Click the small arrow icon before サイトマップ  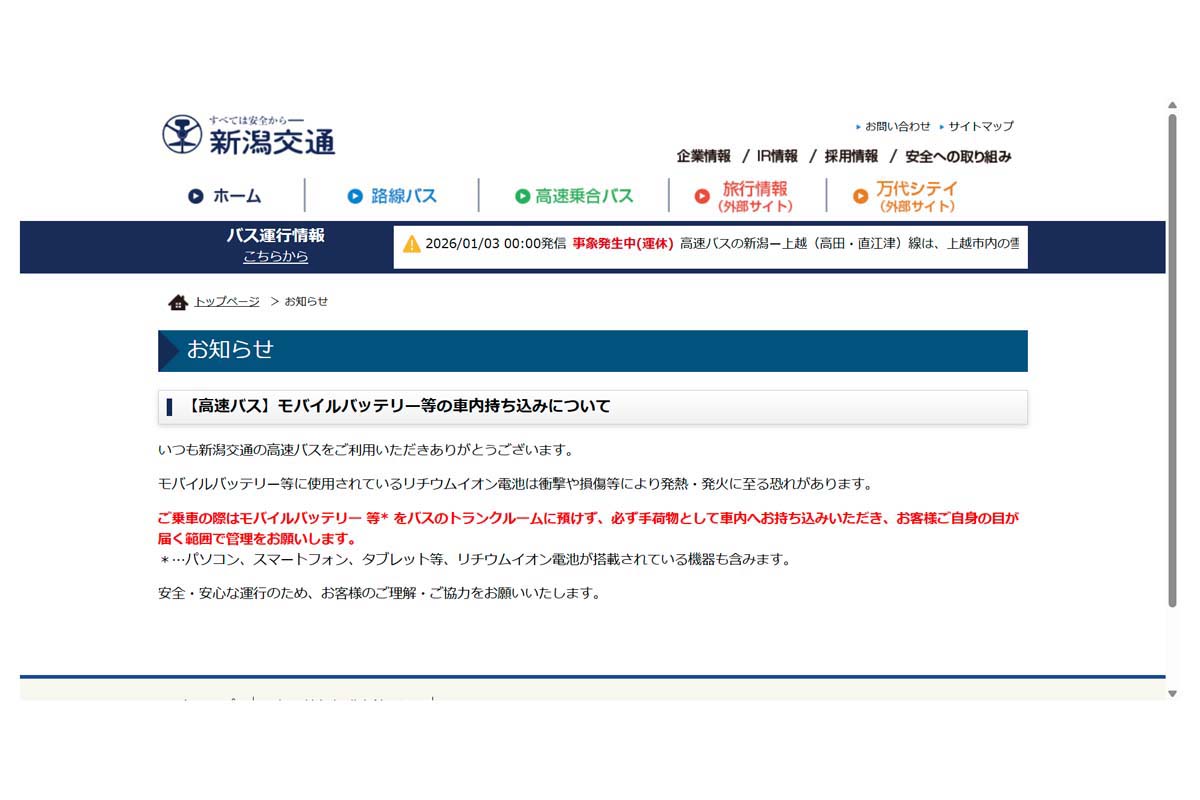point(942,126)
